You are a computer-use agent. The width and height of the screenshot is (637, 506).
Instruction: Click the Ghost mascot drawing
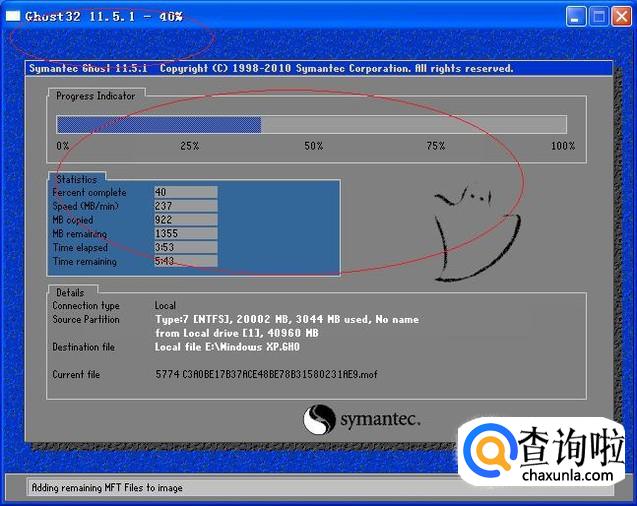click(477, 234)
